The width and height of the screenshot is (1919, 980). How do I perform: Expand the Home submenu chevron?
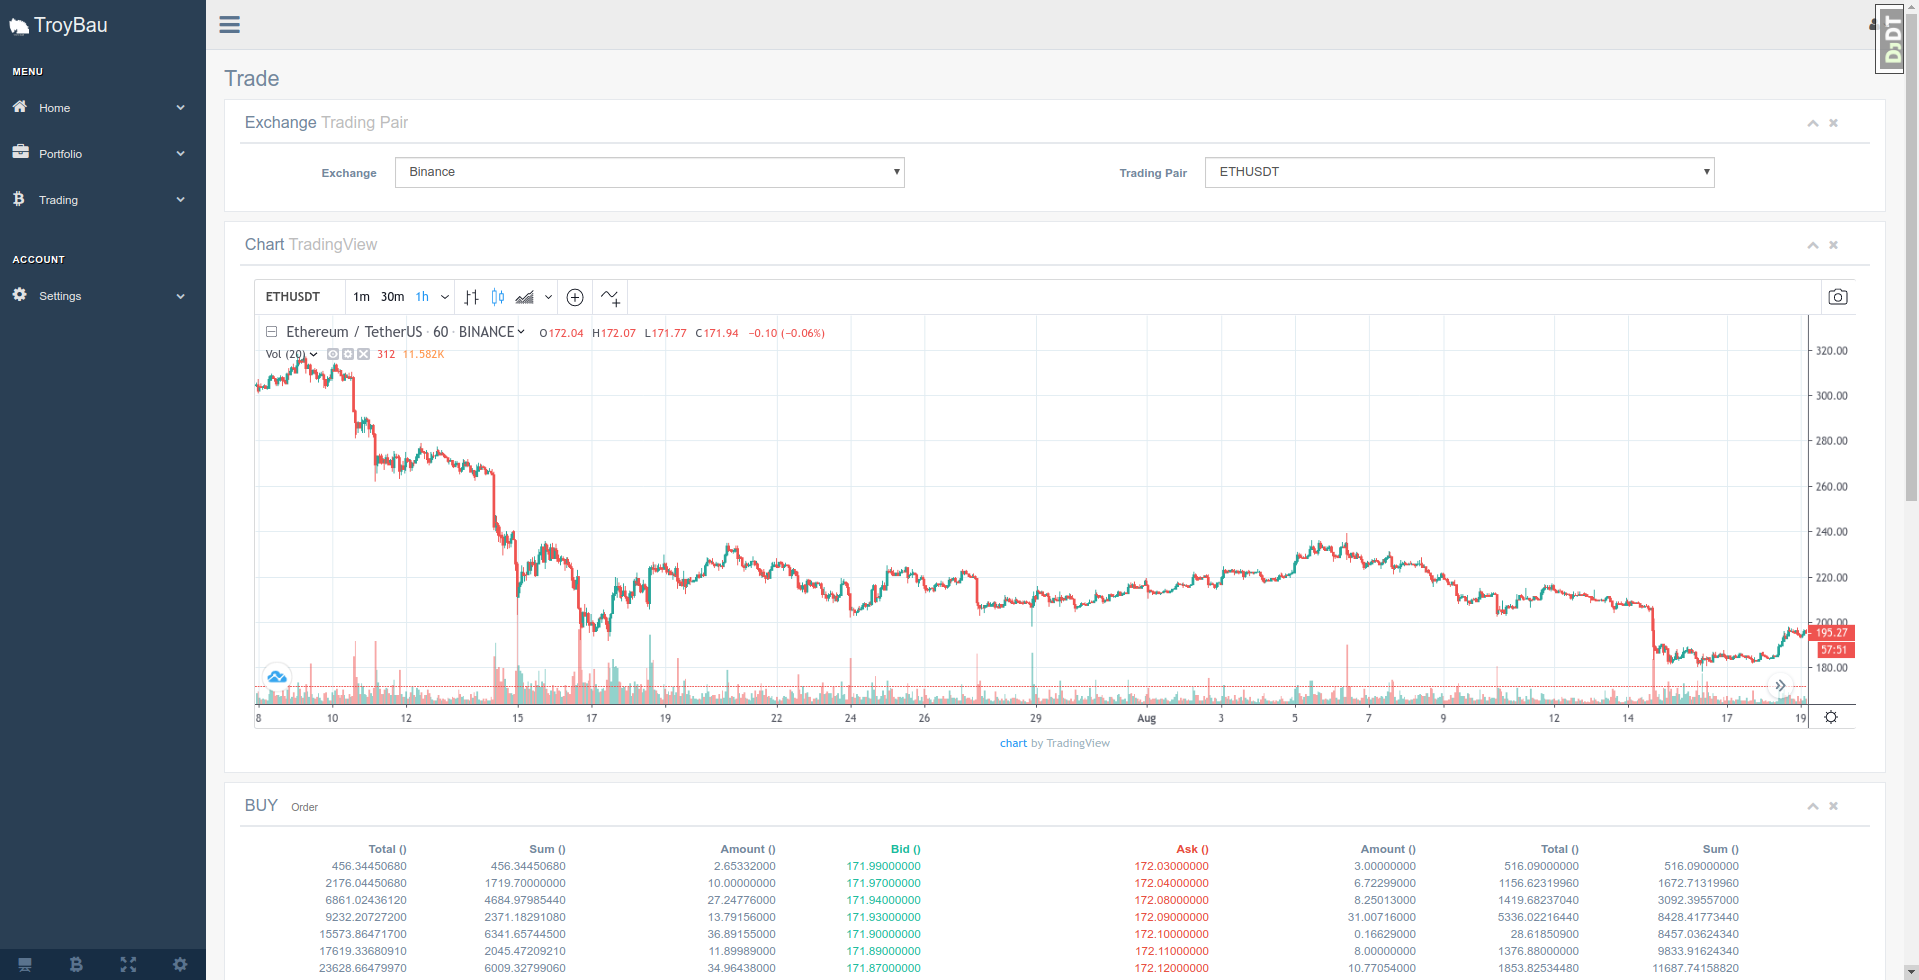(x=181, y=108)
